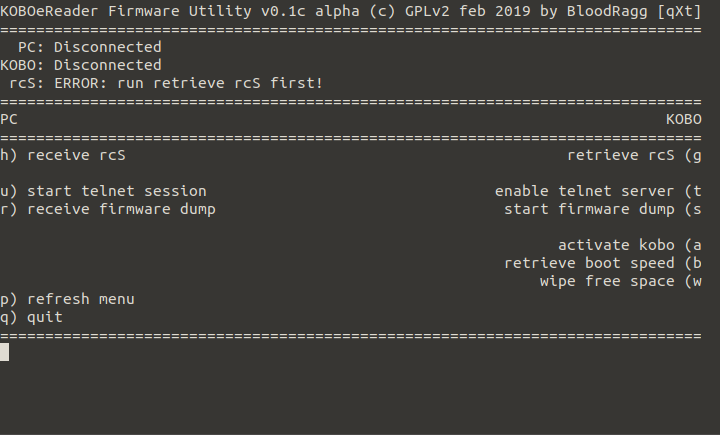Image resolution: width=720 pixels, height=435 pixels.
Task: Choose 'u) start telnet session' entry
Action: point(103,191)
